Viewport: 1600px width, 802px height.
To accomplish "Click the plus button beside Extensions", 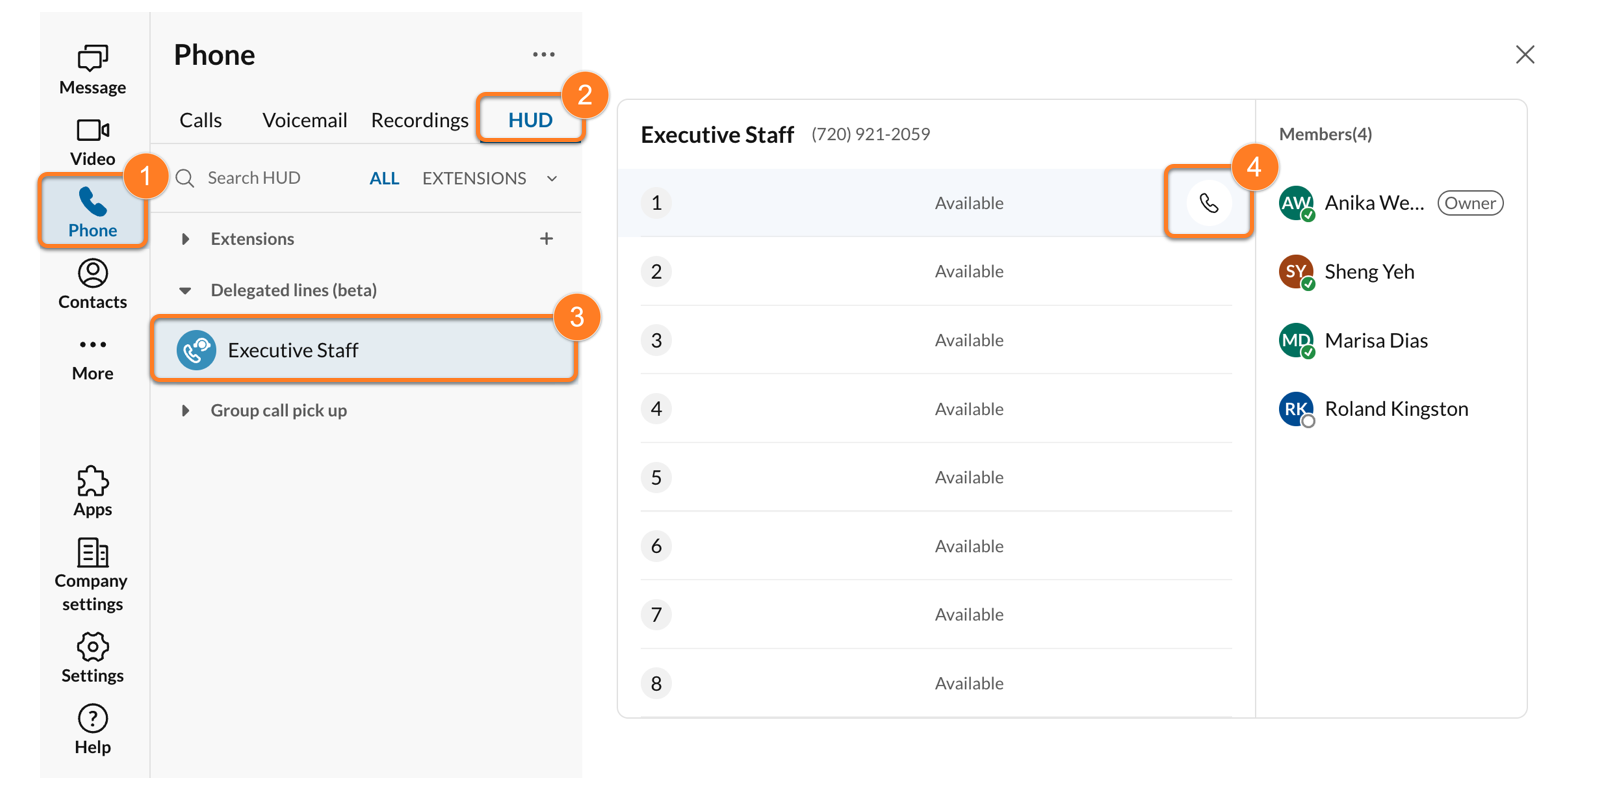I will (546, 239).
